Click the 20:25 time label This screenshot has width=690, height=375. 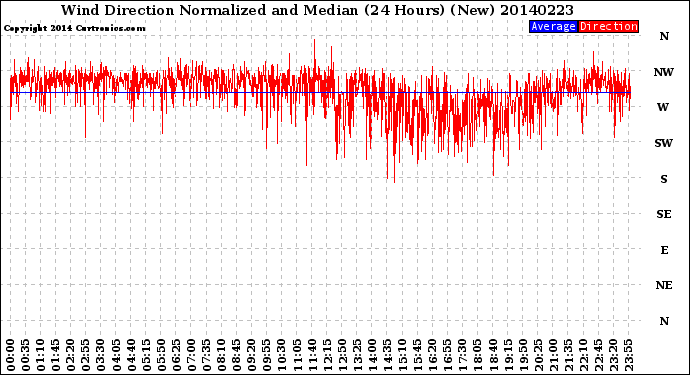(x=538, y=355)
